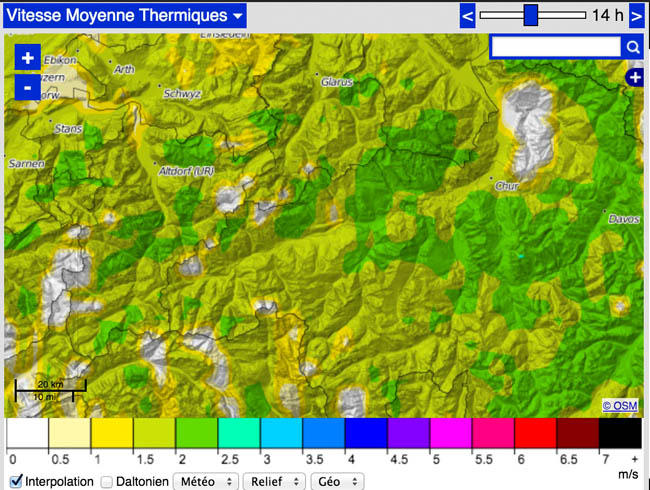Click the pale yellow 0.5 m/s legend swatch
Viewport: 650px width, 490px height.
coord(70,433)
